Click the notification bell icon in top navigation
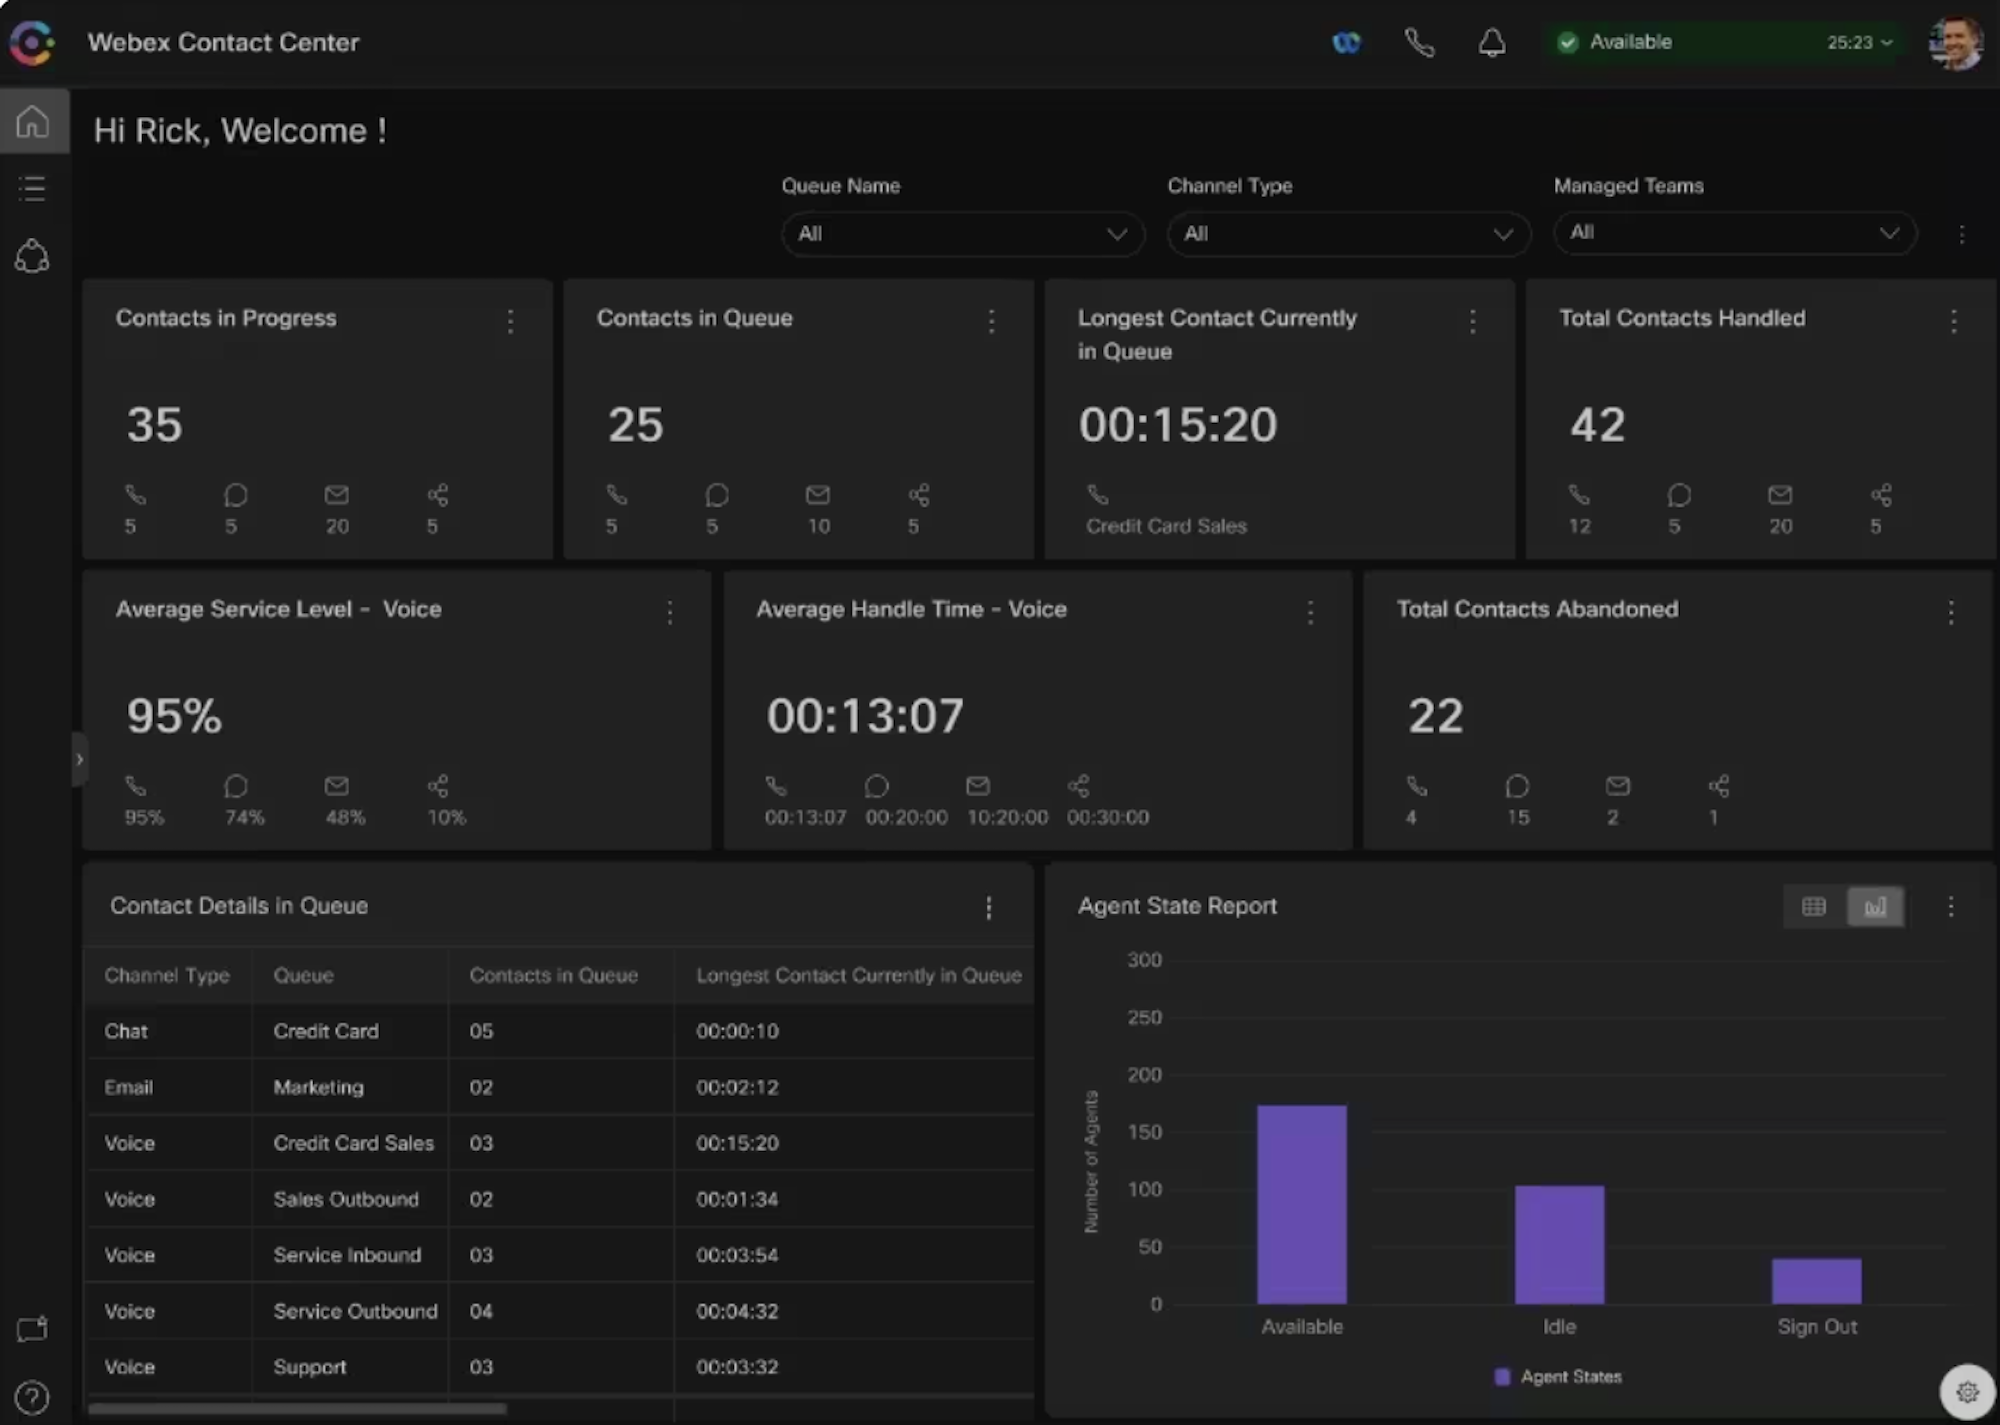The width and height of the screenshot is (2000, 1425). coord(1491,42)
